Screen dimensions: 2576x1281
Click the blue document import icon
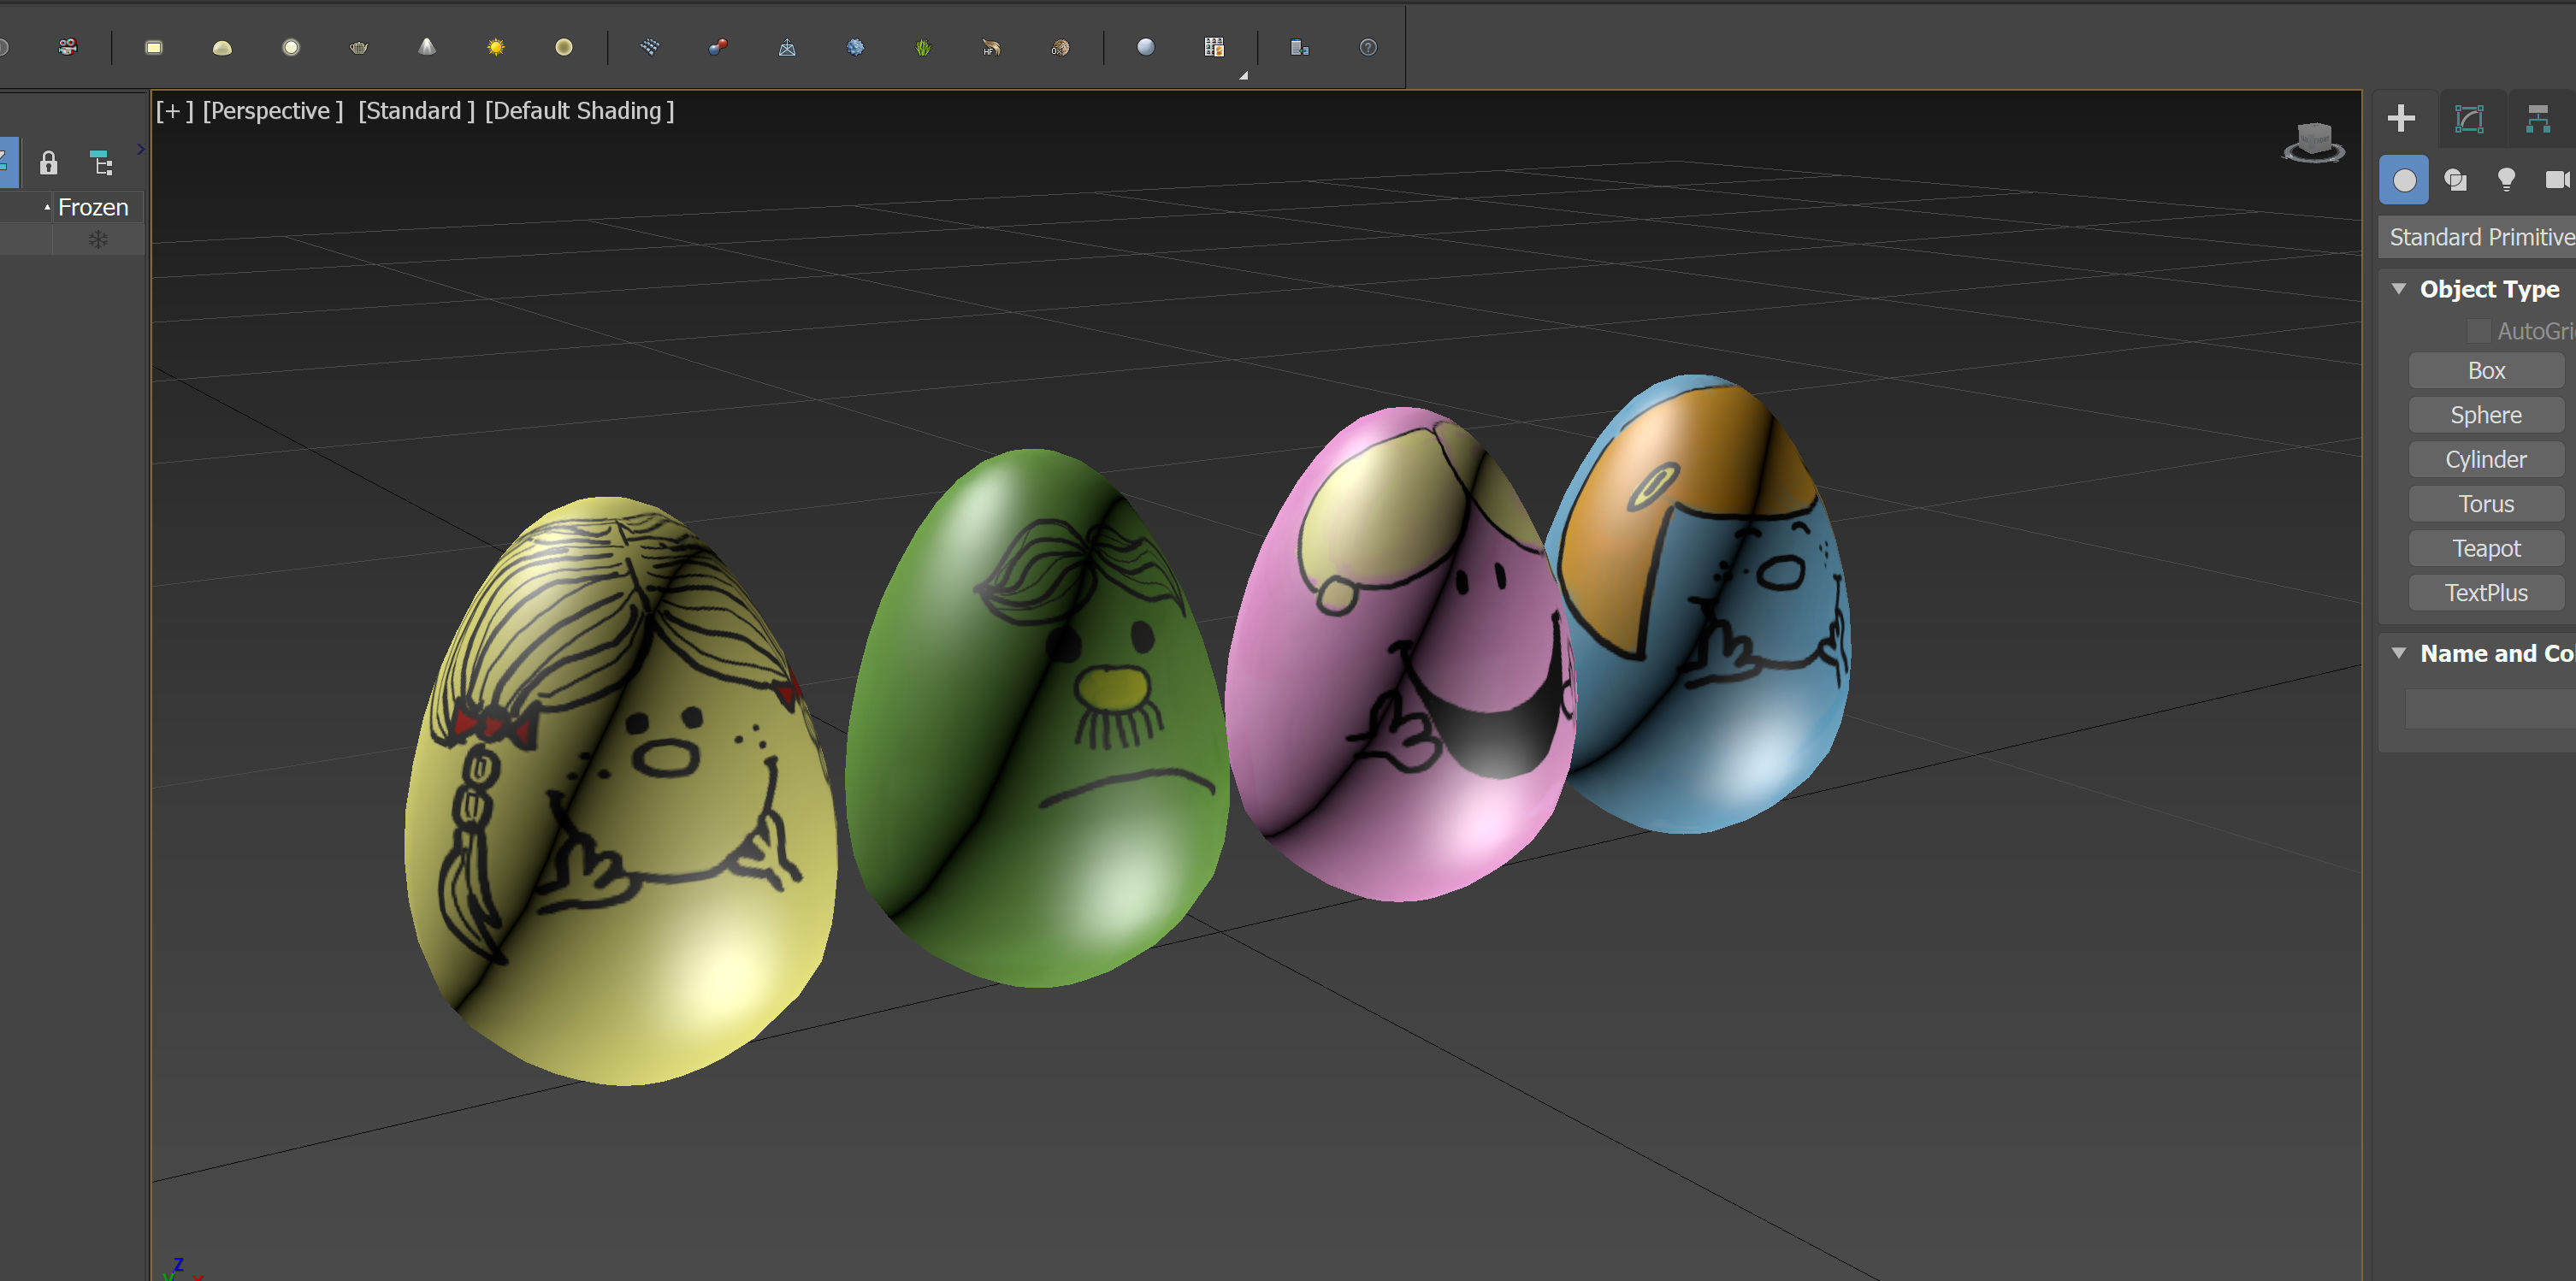[x=1300, y=47]
